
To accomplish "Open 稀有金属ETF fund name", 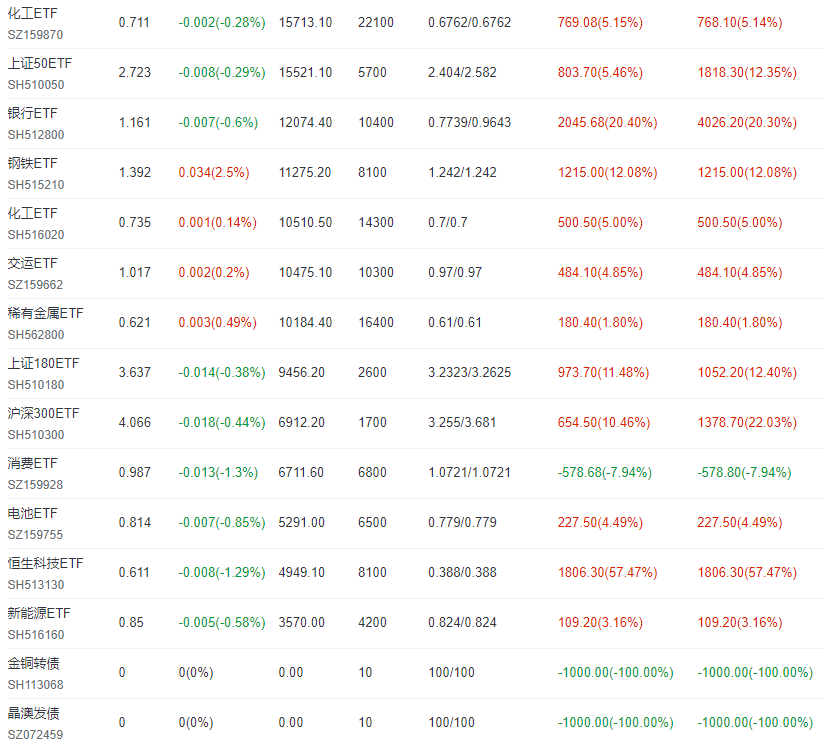I will point(45,313).
